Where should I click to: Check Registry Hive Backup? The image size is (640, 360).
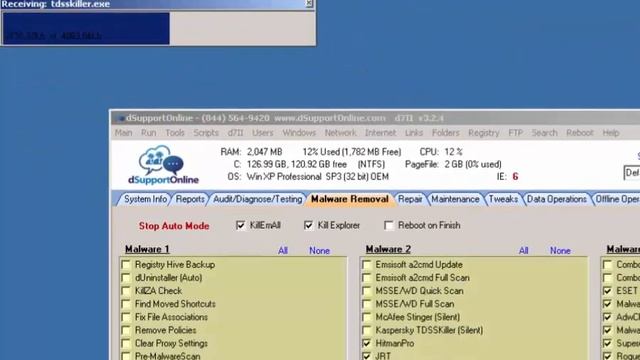coord(126,264)
